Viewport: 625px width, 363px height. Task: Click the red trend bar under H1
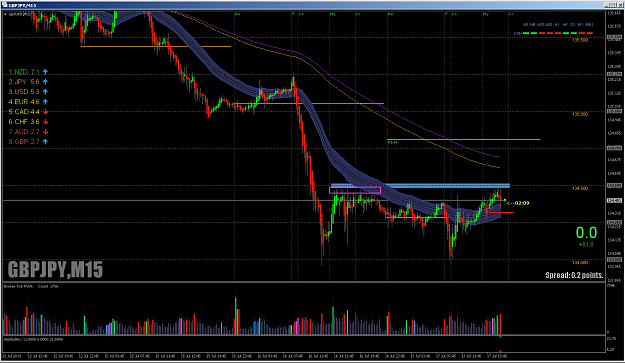[x=558, y=33]
